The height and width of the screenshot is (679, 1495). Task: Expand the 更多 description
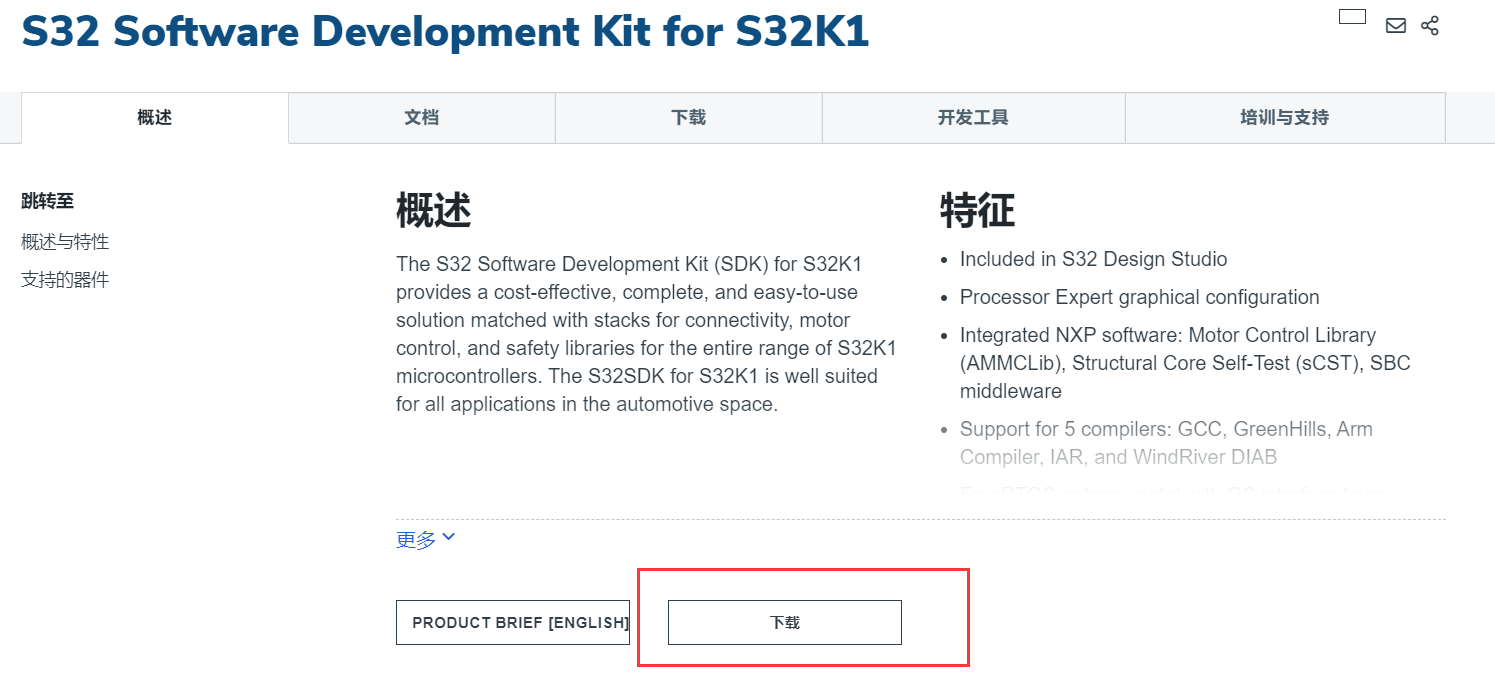click(412, 538)
